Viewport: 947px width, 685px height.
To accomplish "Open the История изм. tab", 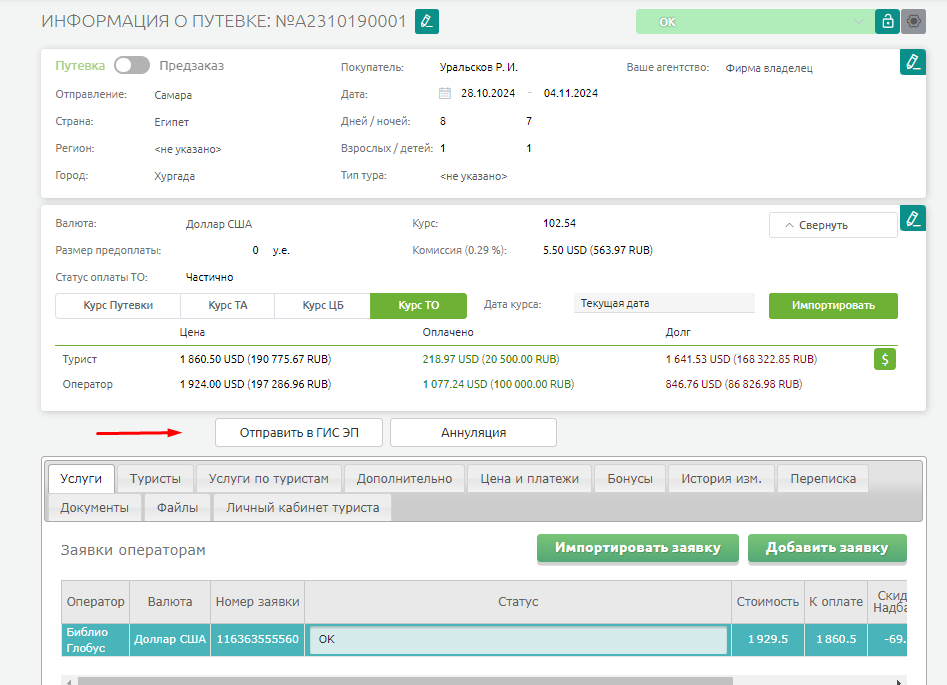I will point(721,478).
